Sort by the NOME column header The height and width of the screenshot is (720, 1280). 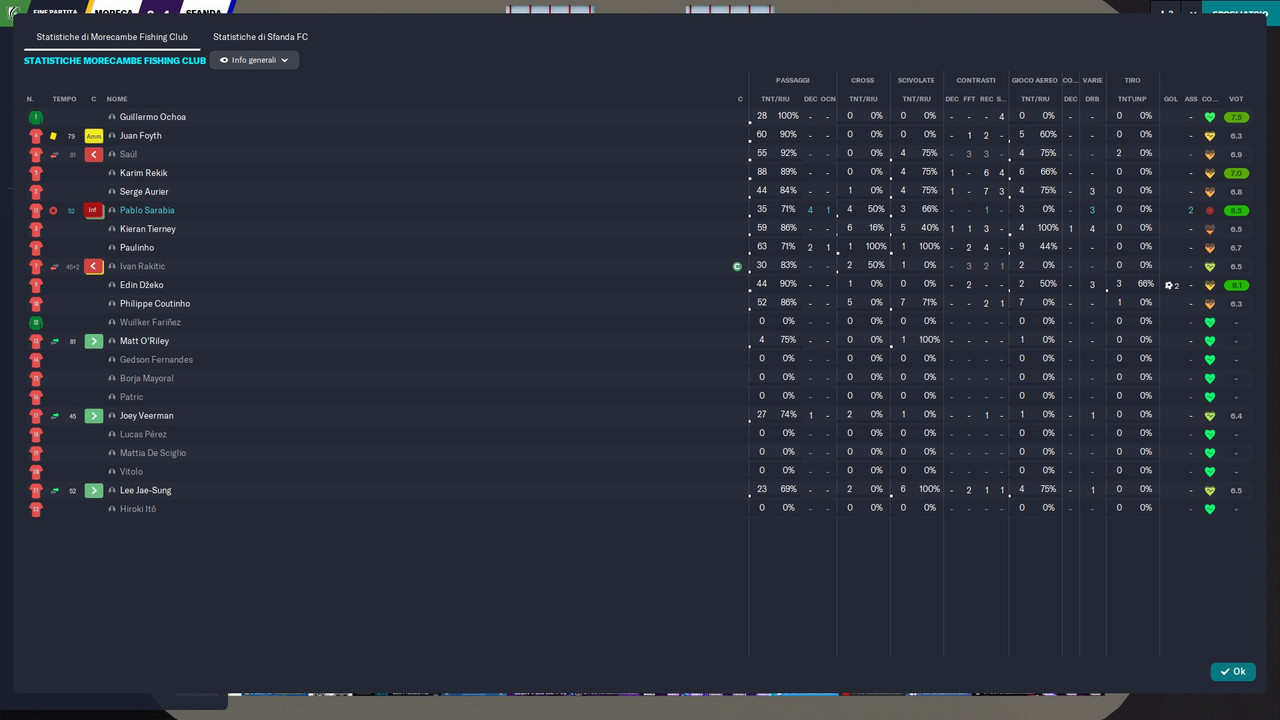coord(117,99)
